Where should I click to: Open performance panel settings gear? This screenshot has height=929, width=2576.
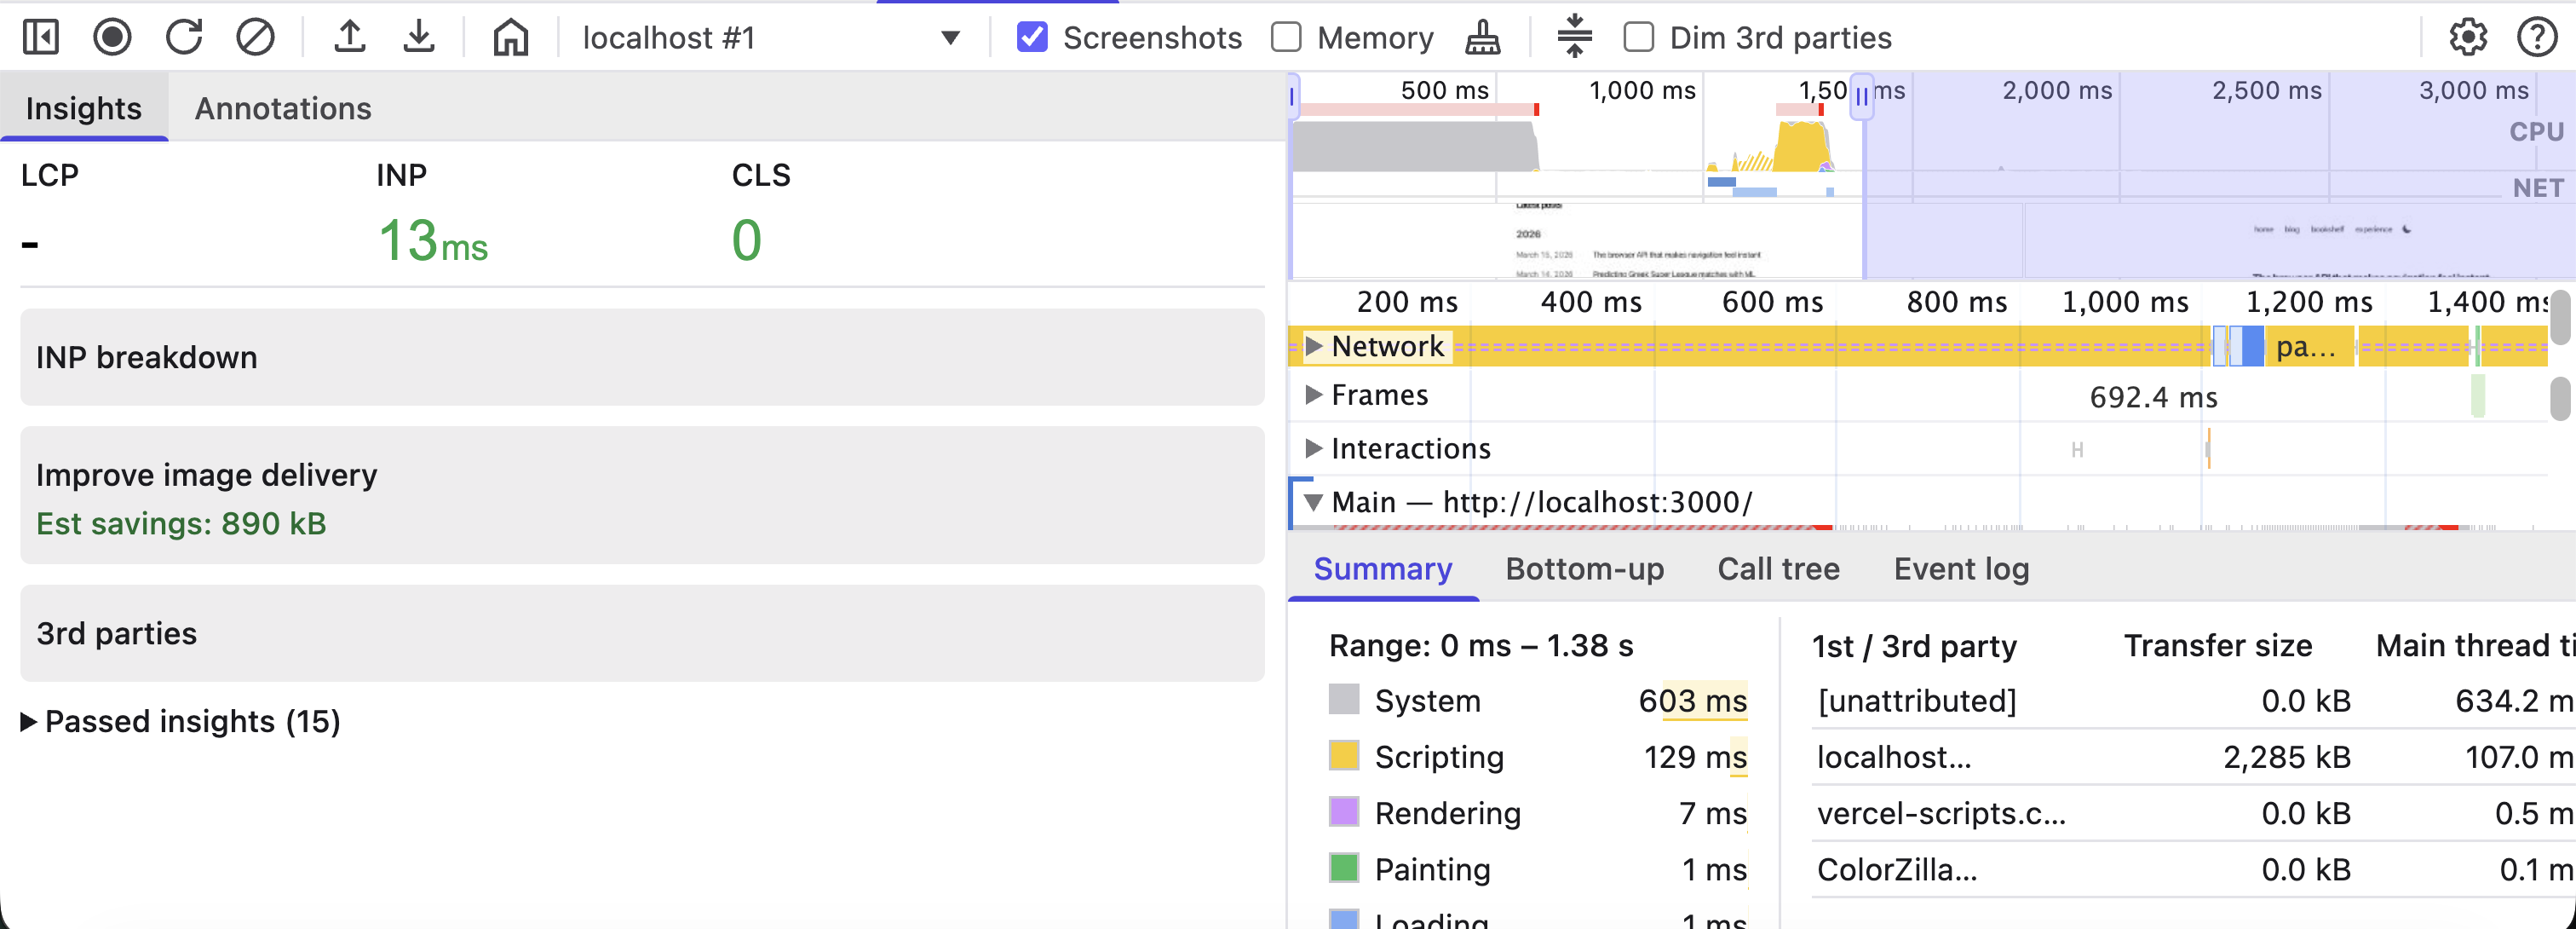point(2467,37)
